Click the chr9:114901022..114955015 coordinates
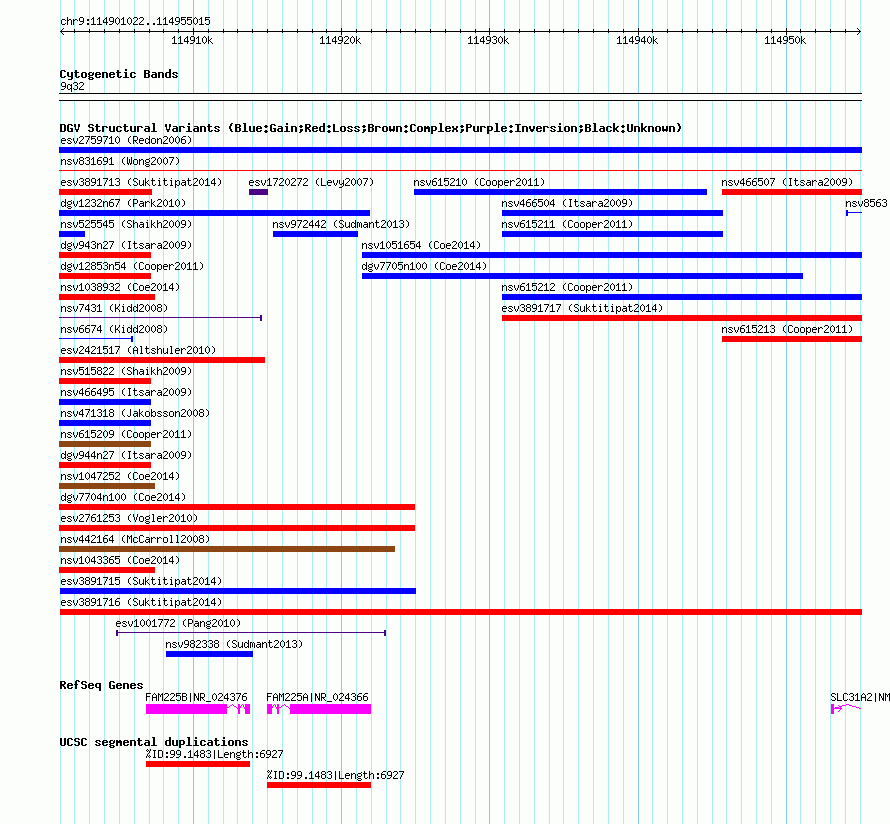890x824 pixels. tap(135, 21)
